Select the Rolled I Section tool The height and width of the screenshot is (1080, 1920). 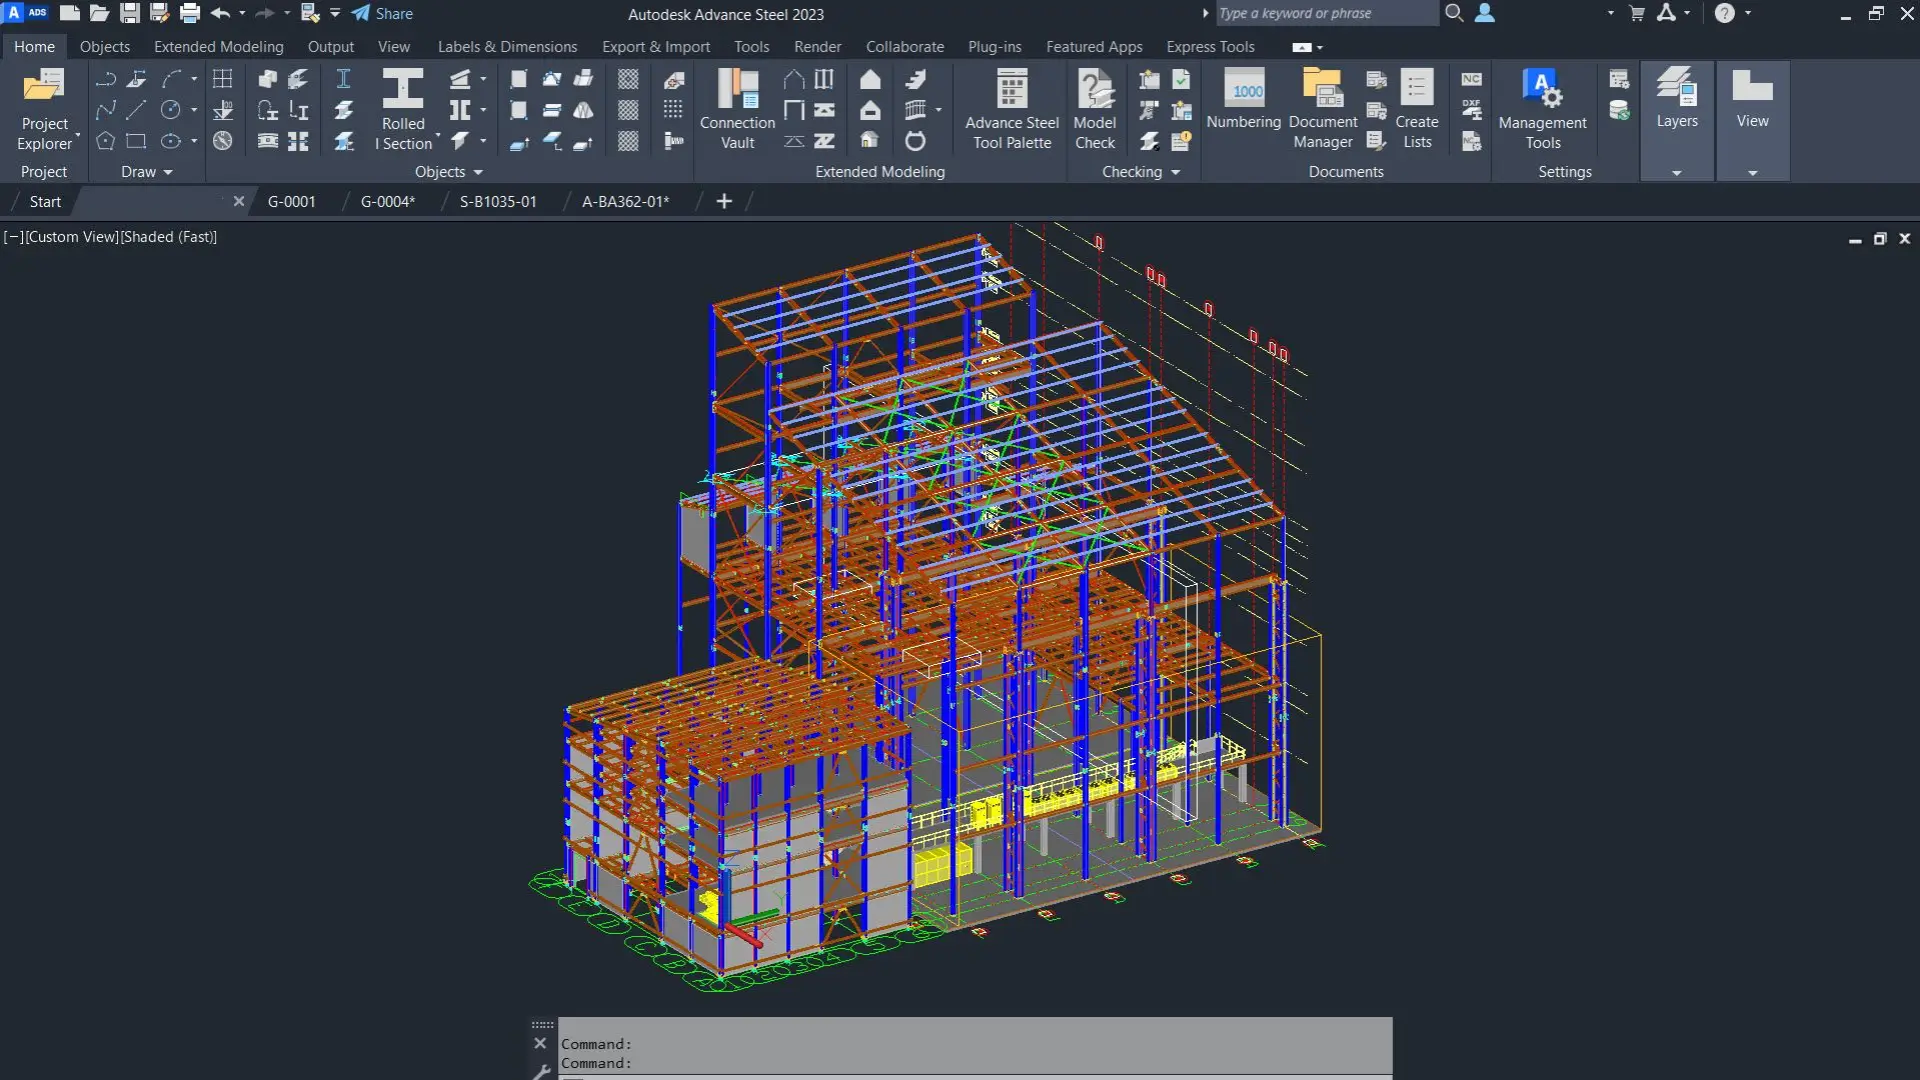[403, 108]
